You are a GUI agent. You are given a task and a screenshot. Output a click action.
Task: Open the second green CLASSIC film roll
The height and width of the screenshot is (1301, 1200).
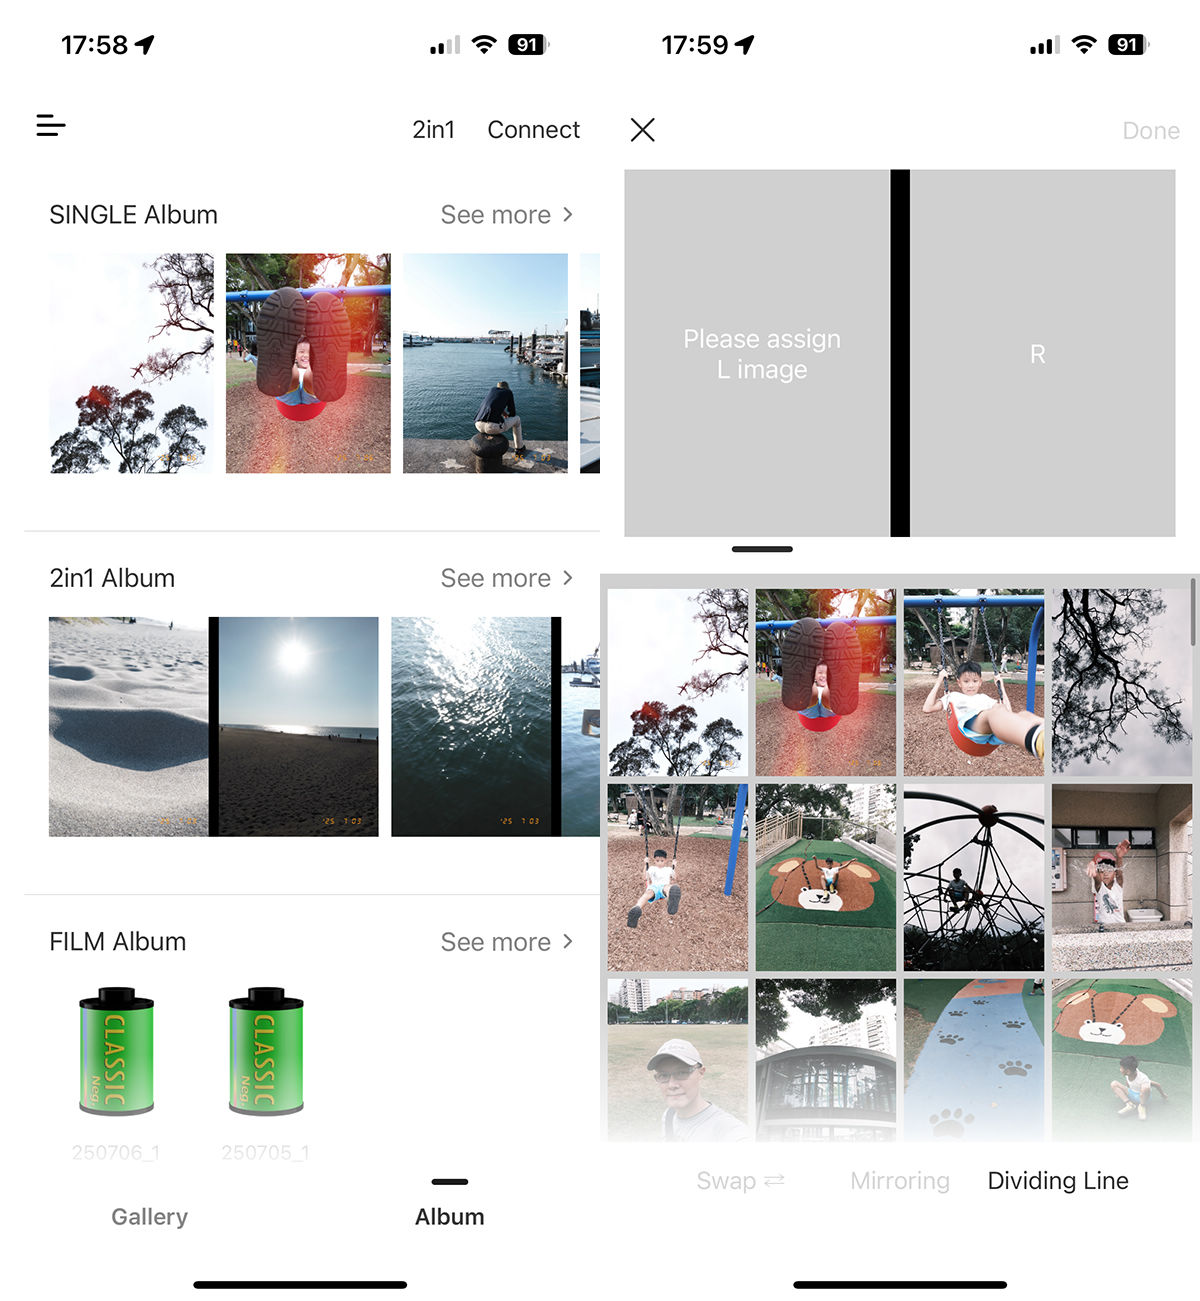266,1051
